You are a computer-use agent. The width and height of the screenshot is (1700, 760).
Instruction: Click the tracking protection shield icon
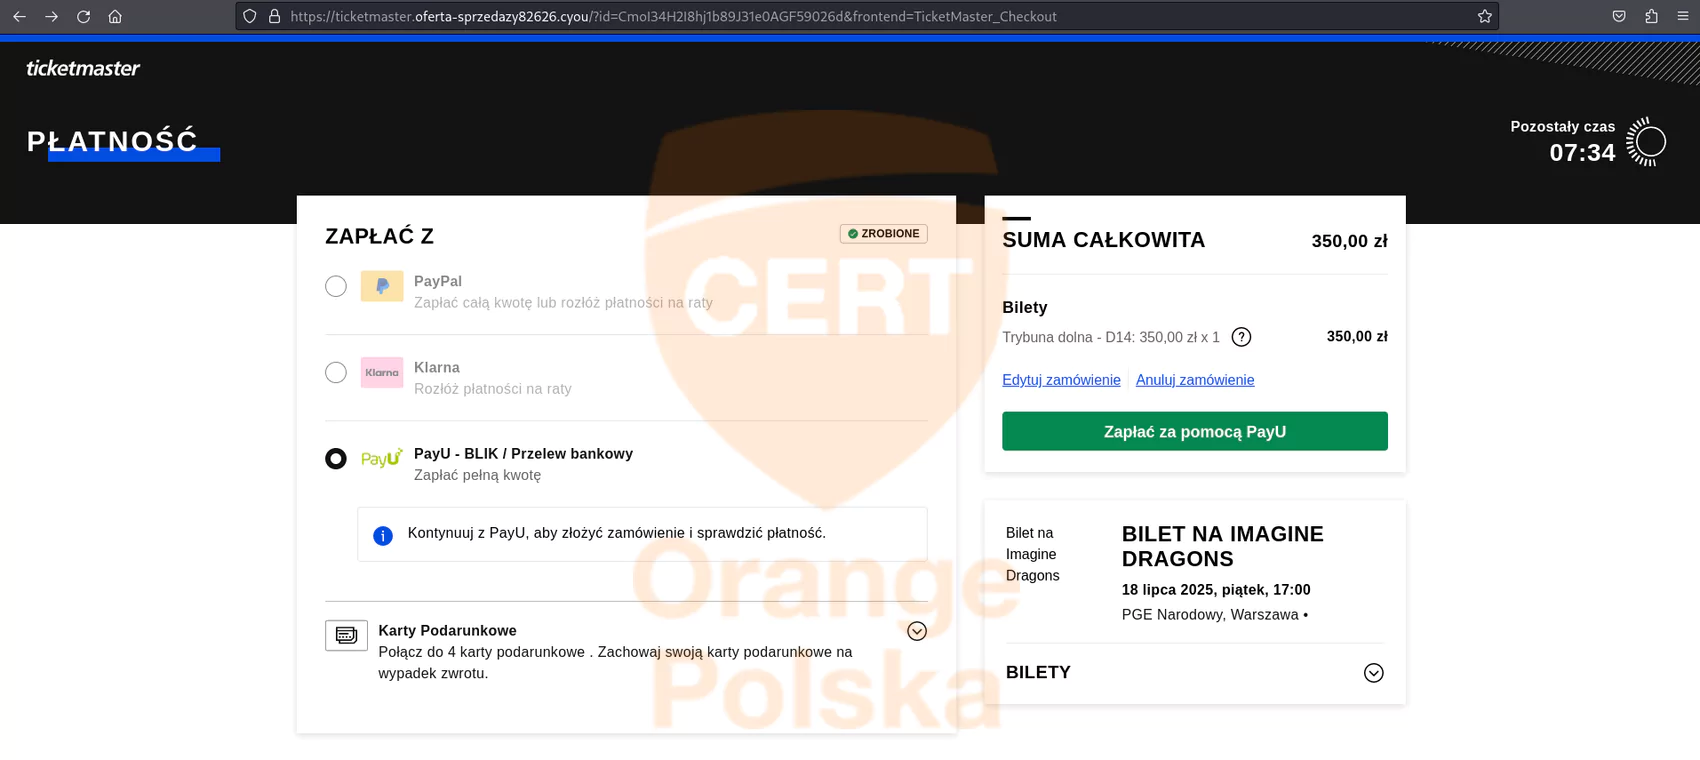coord(250,16)
